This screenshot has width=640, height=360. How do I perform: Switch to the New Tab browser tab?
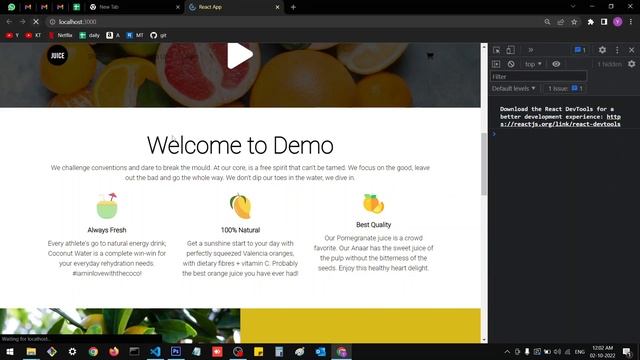[x=135, y=7]
